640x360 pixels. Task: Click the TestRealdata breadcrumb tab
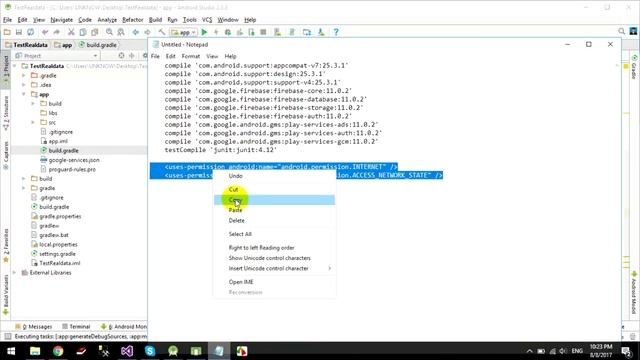pos(27,45)
